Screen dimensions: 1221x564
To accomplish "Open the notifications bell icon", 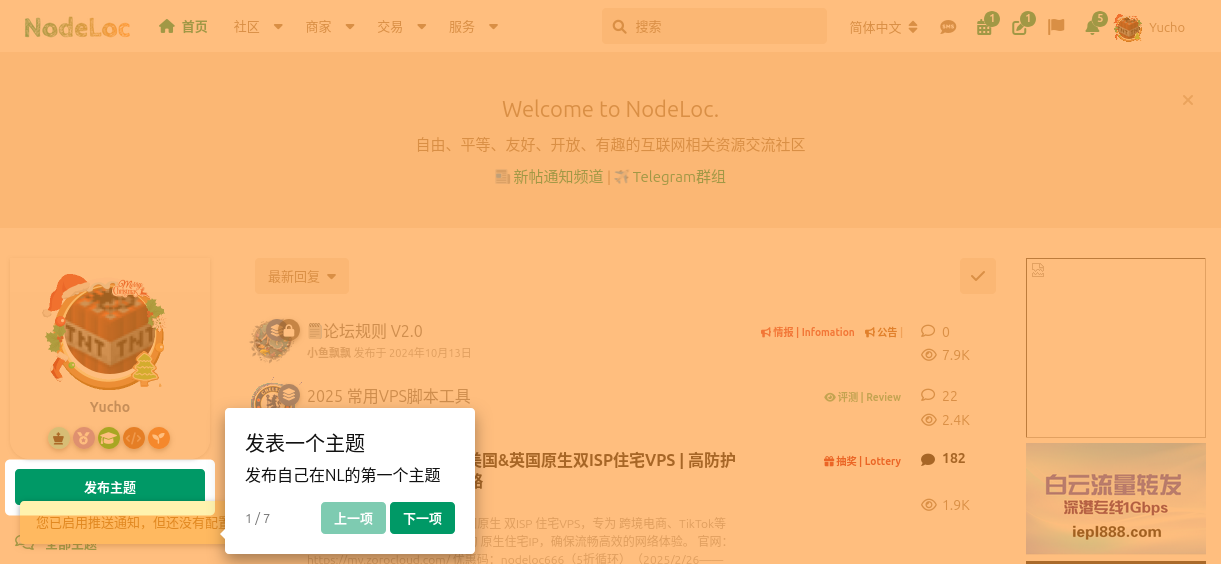I will pyautogui.click(x=1092, y=28).
